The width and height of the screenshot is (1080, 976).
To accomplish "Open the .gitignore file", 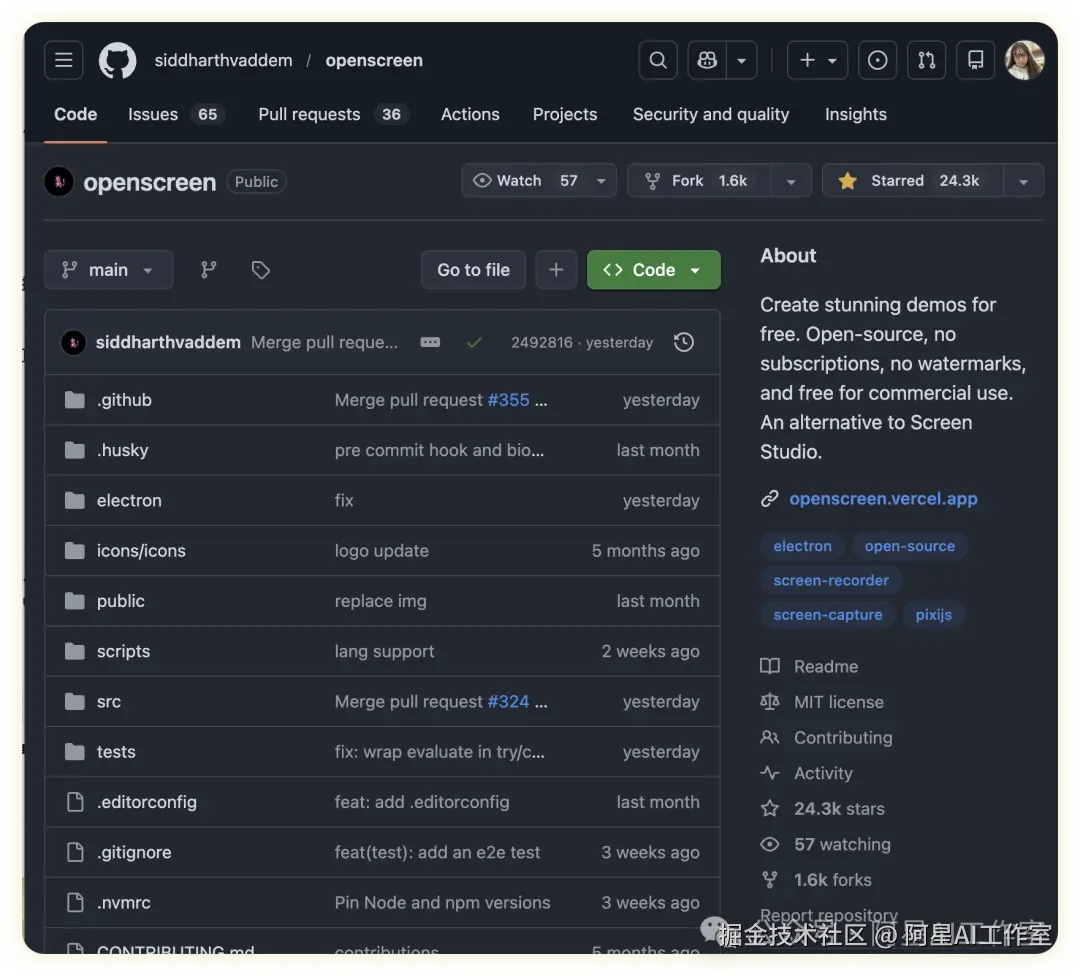I will [134, 853].
